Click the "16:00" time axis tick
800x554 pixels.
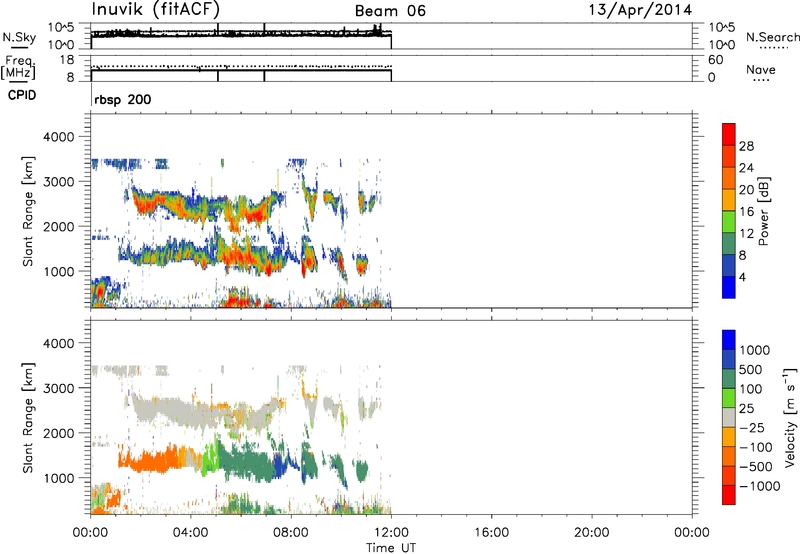pyautogui.click(x=491, y=533)
